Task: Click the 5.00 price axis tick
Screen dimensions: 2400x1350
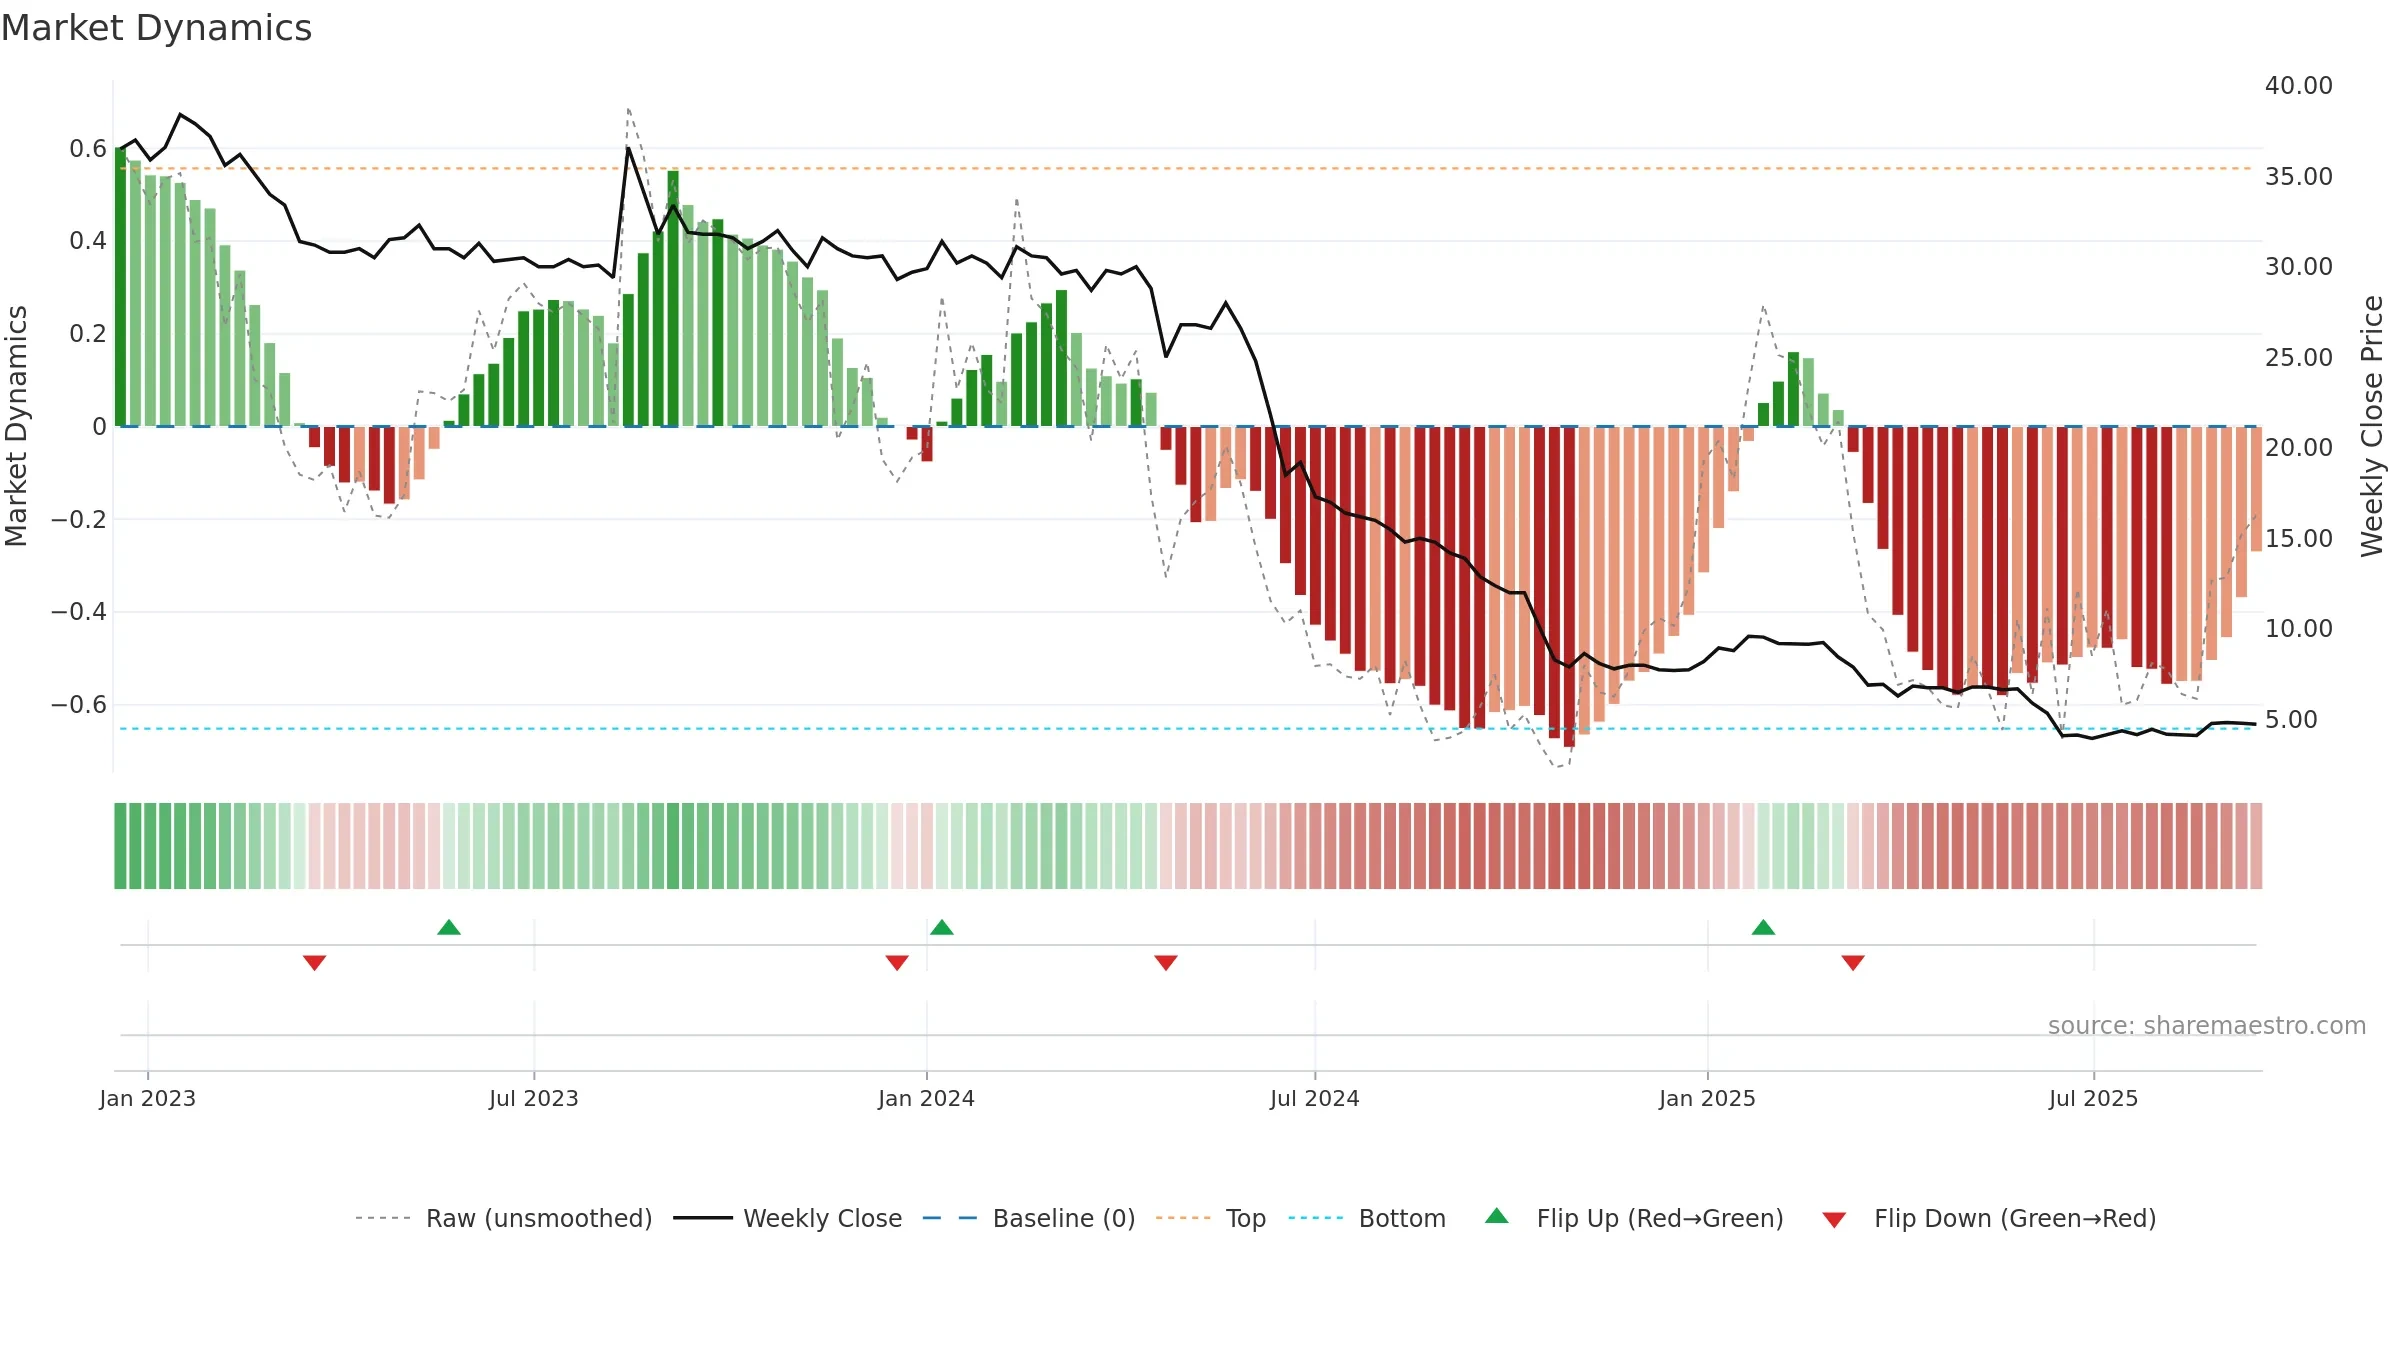Action: pos(2291,720)
